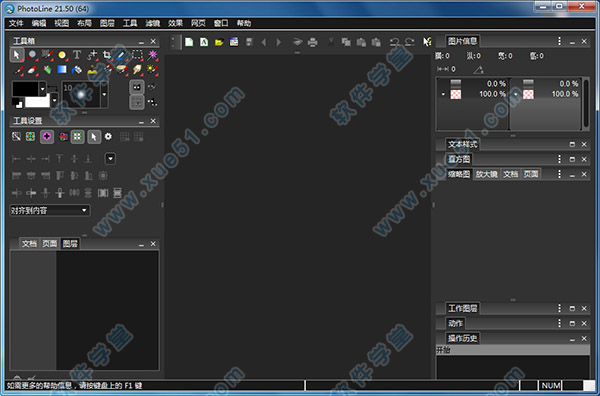The height and width of the screenshot is (396, 600).
Task: Create new document from toolbar
Action: [189, 42]
